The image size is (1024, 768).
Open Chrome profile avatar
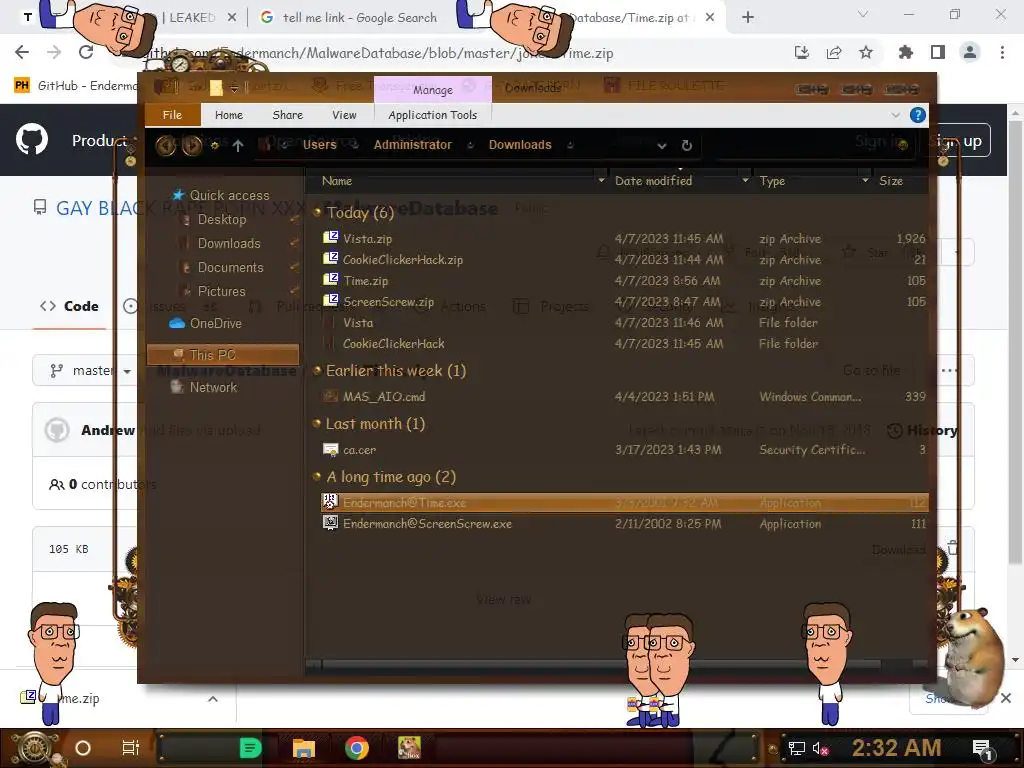click(970, 52)
